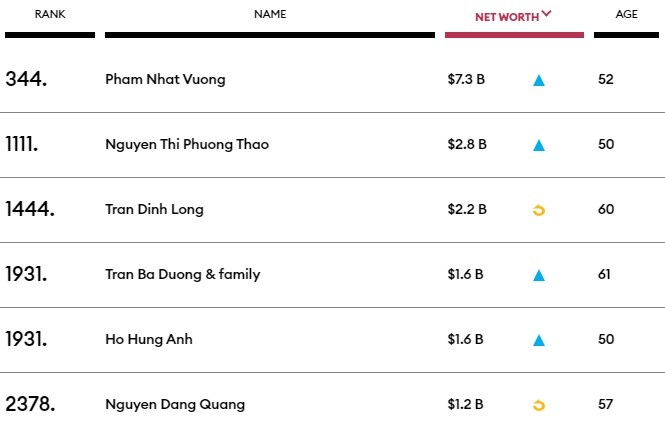Click up-trend triangle beside Nguyen Thi Phuong Thao

(x=539, y=145)
